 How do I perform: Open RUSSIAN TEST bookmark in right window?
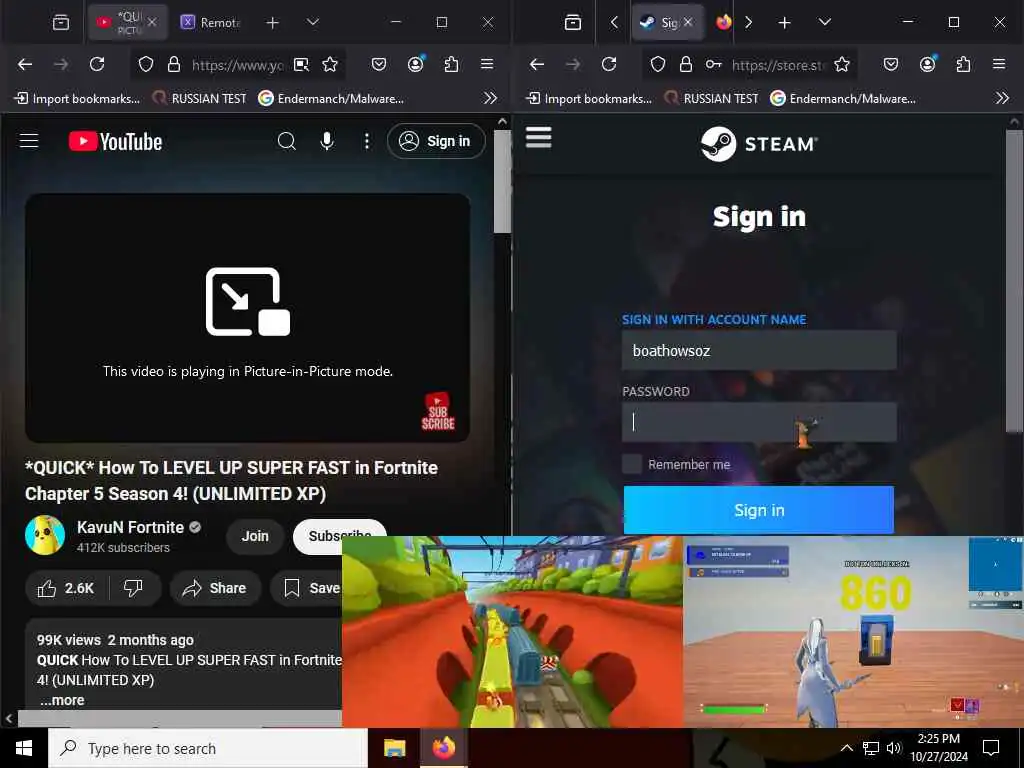712,99
